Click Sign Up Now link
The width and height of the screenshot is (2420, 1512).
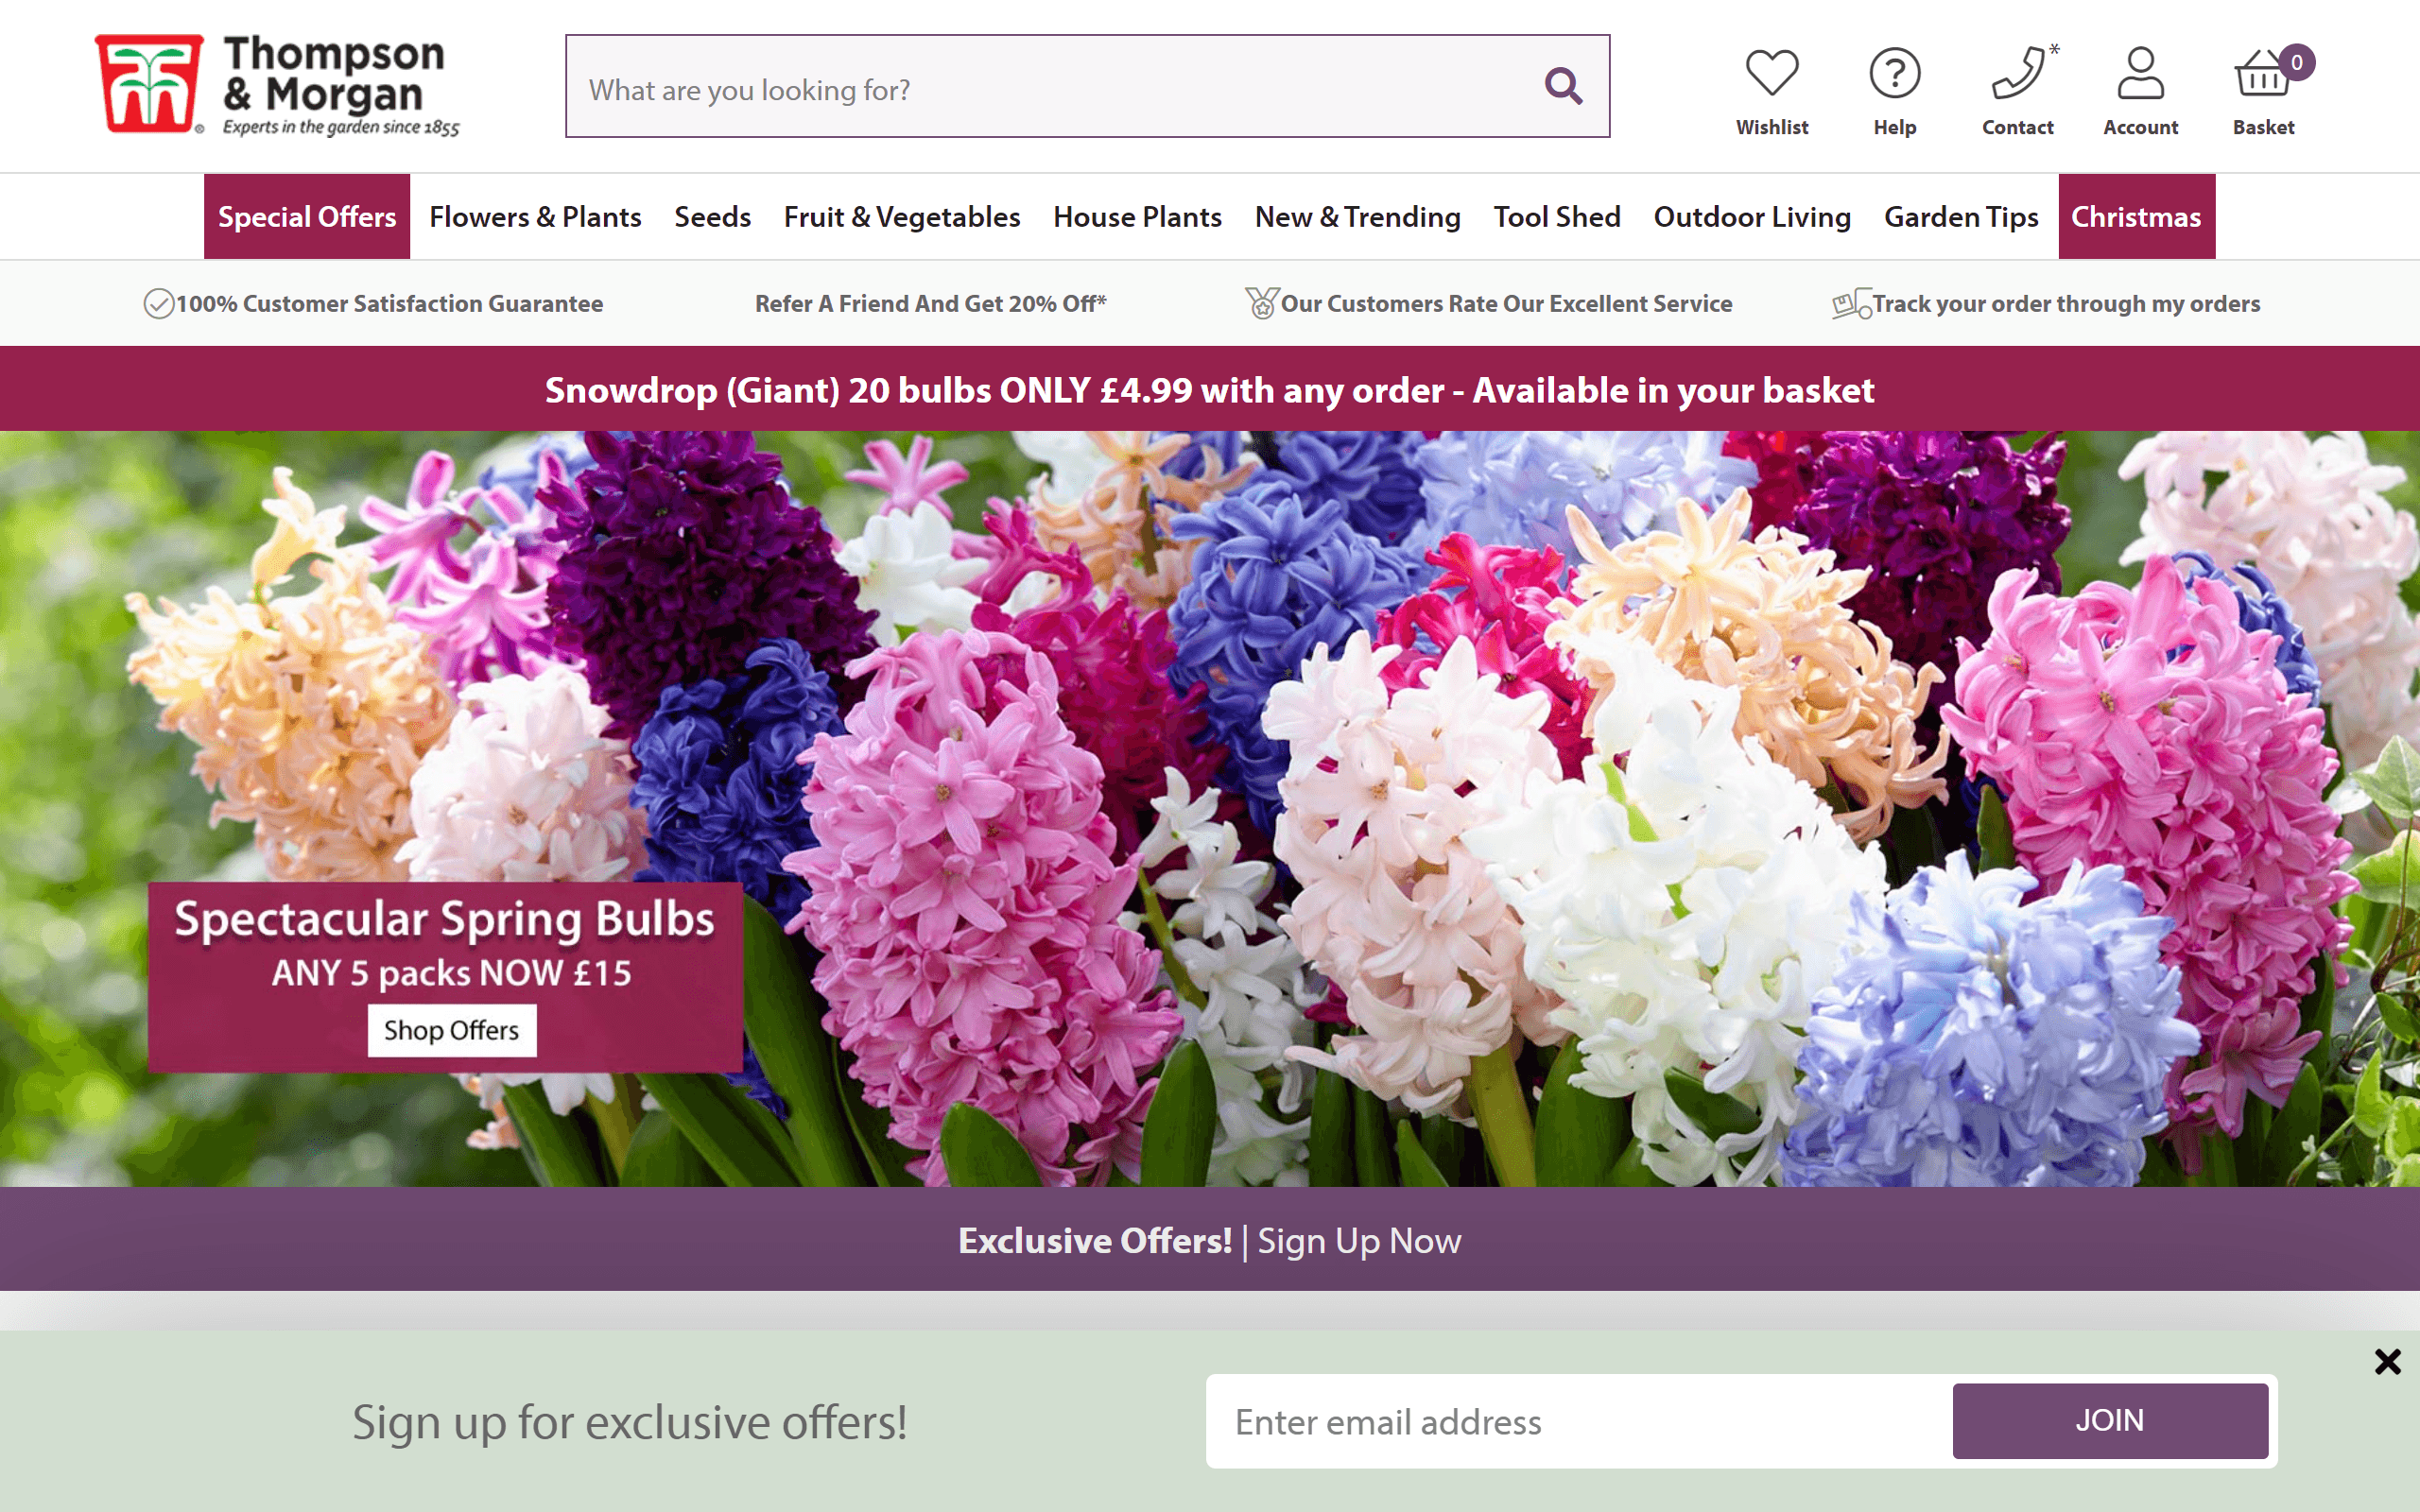click(x=1359, y=1241)
